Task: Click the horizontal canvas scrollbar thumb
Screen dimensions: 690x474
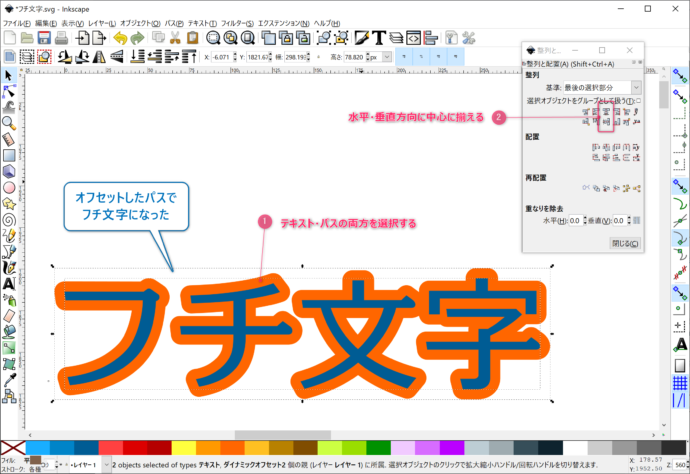Action: click(x=283, y=435)
